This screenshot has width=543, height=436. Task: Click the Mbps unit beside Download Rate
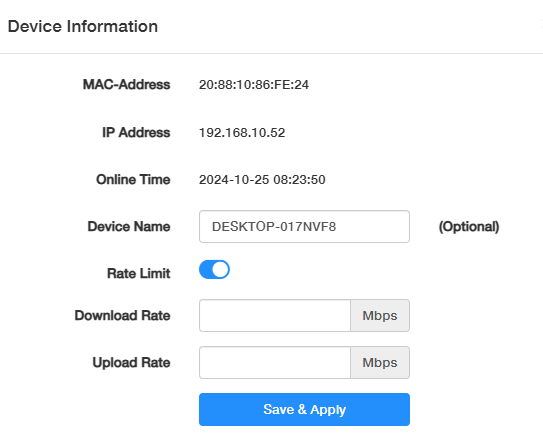click(x=380, y=315)
